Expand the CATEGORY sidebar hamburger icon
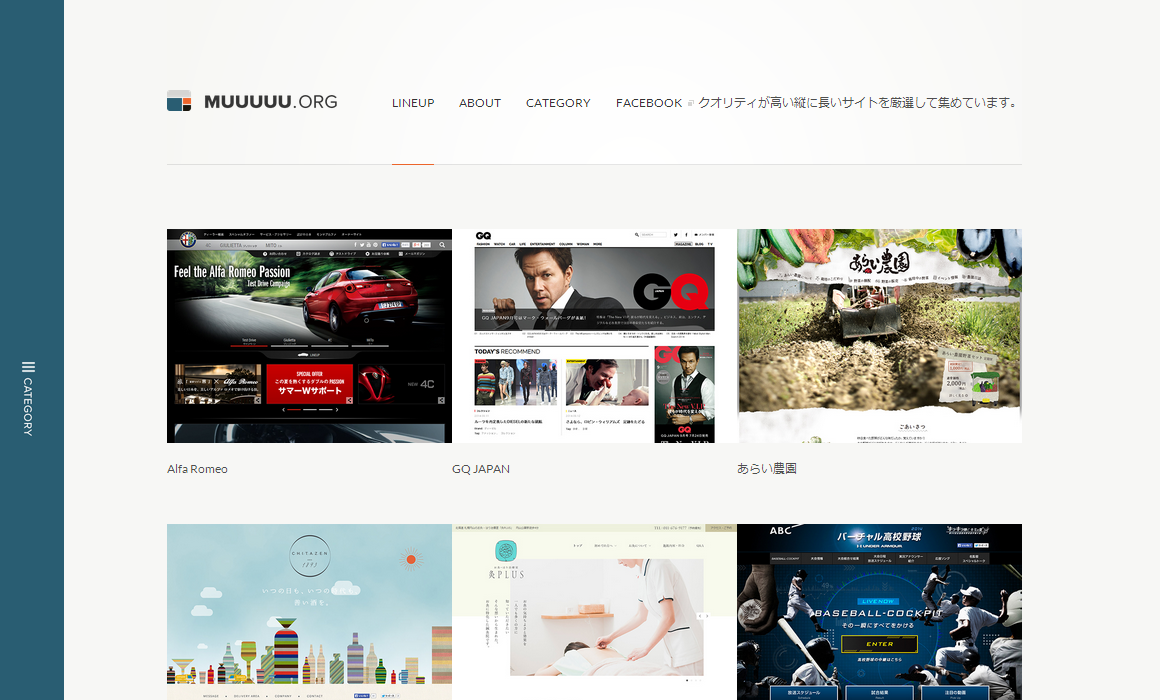The width and height of the screenshot is (1160, 700). tap(28, 367)
